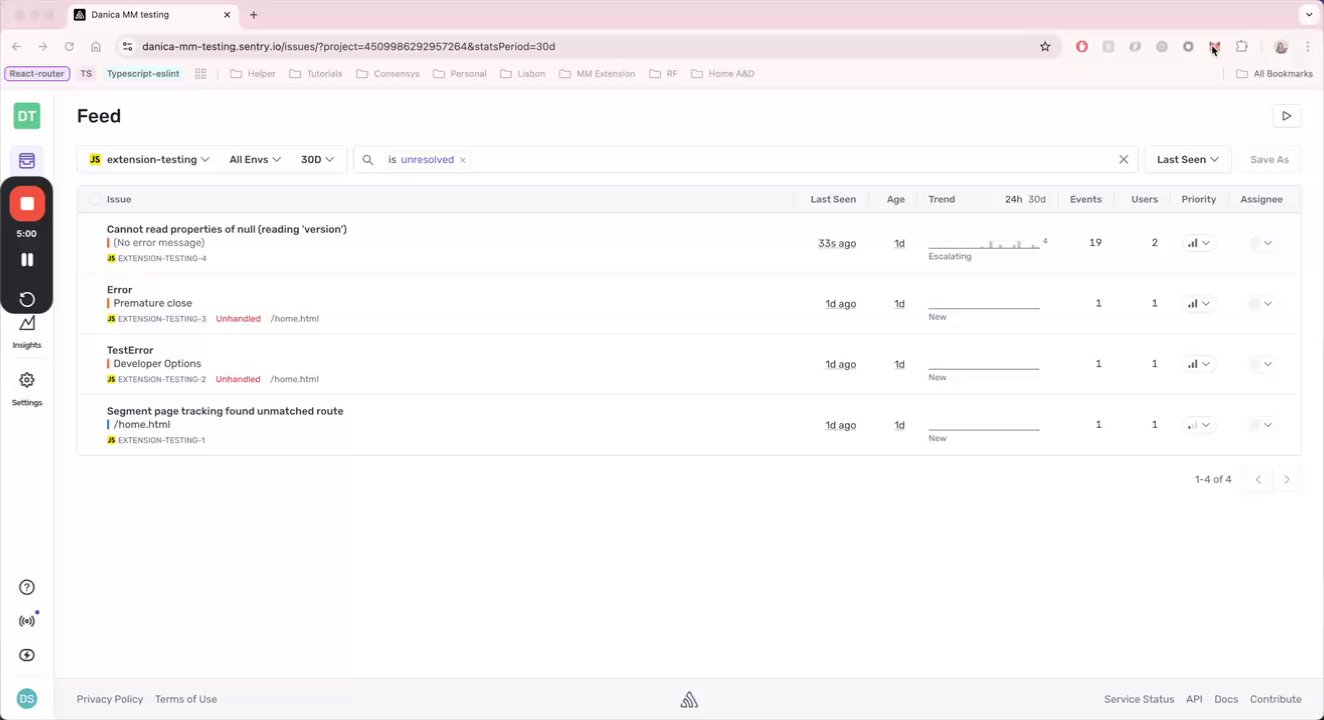Remove the 'is unresolved' filter token
Screen dimensions: 1324x720
463,160
